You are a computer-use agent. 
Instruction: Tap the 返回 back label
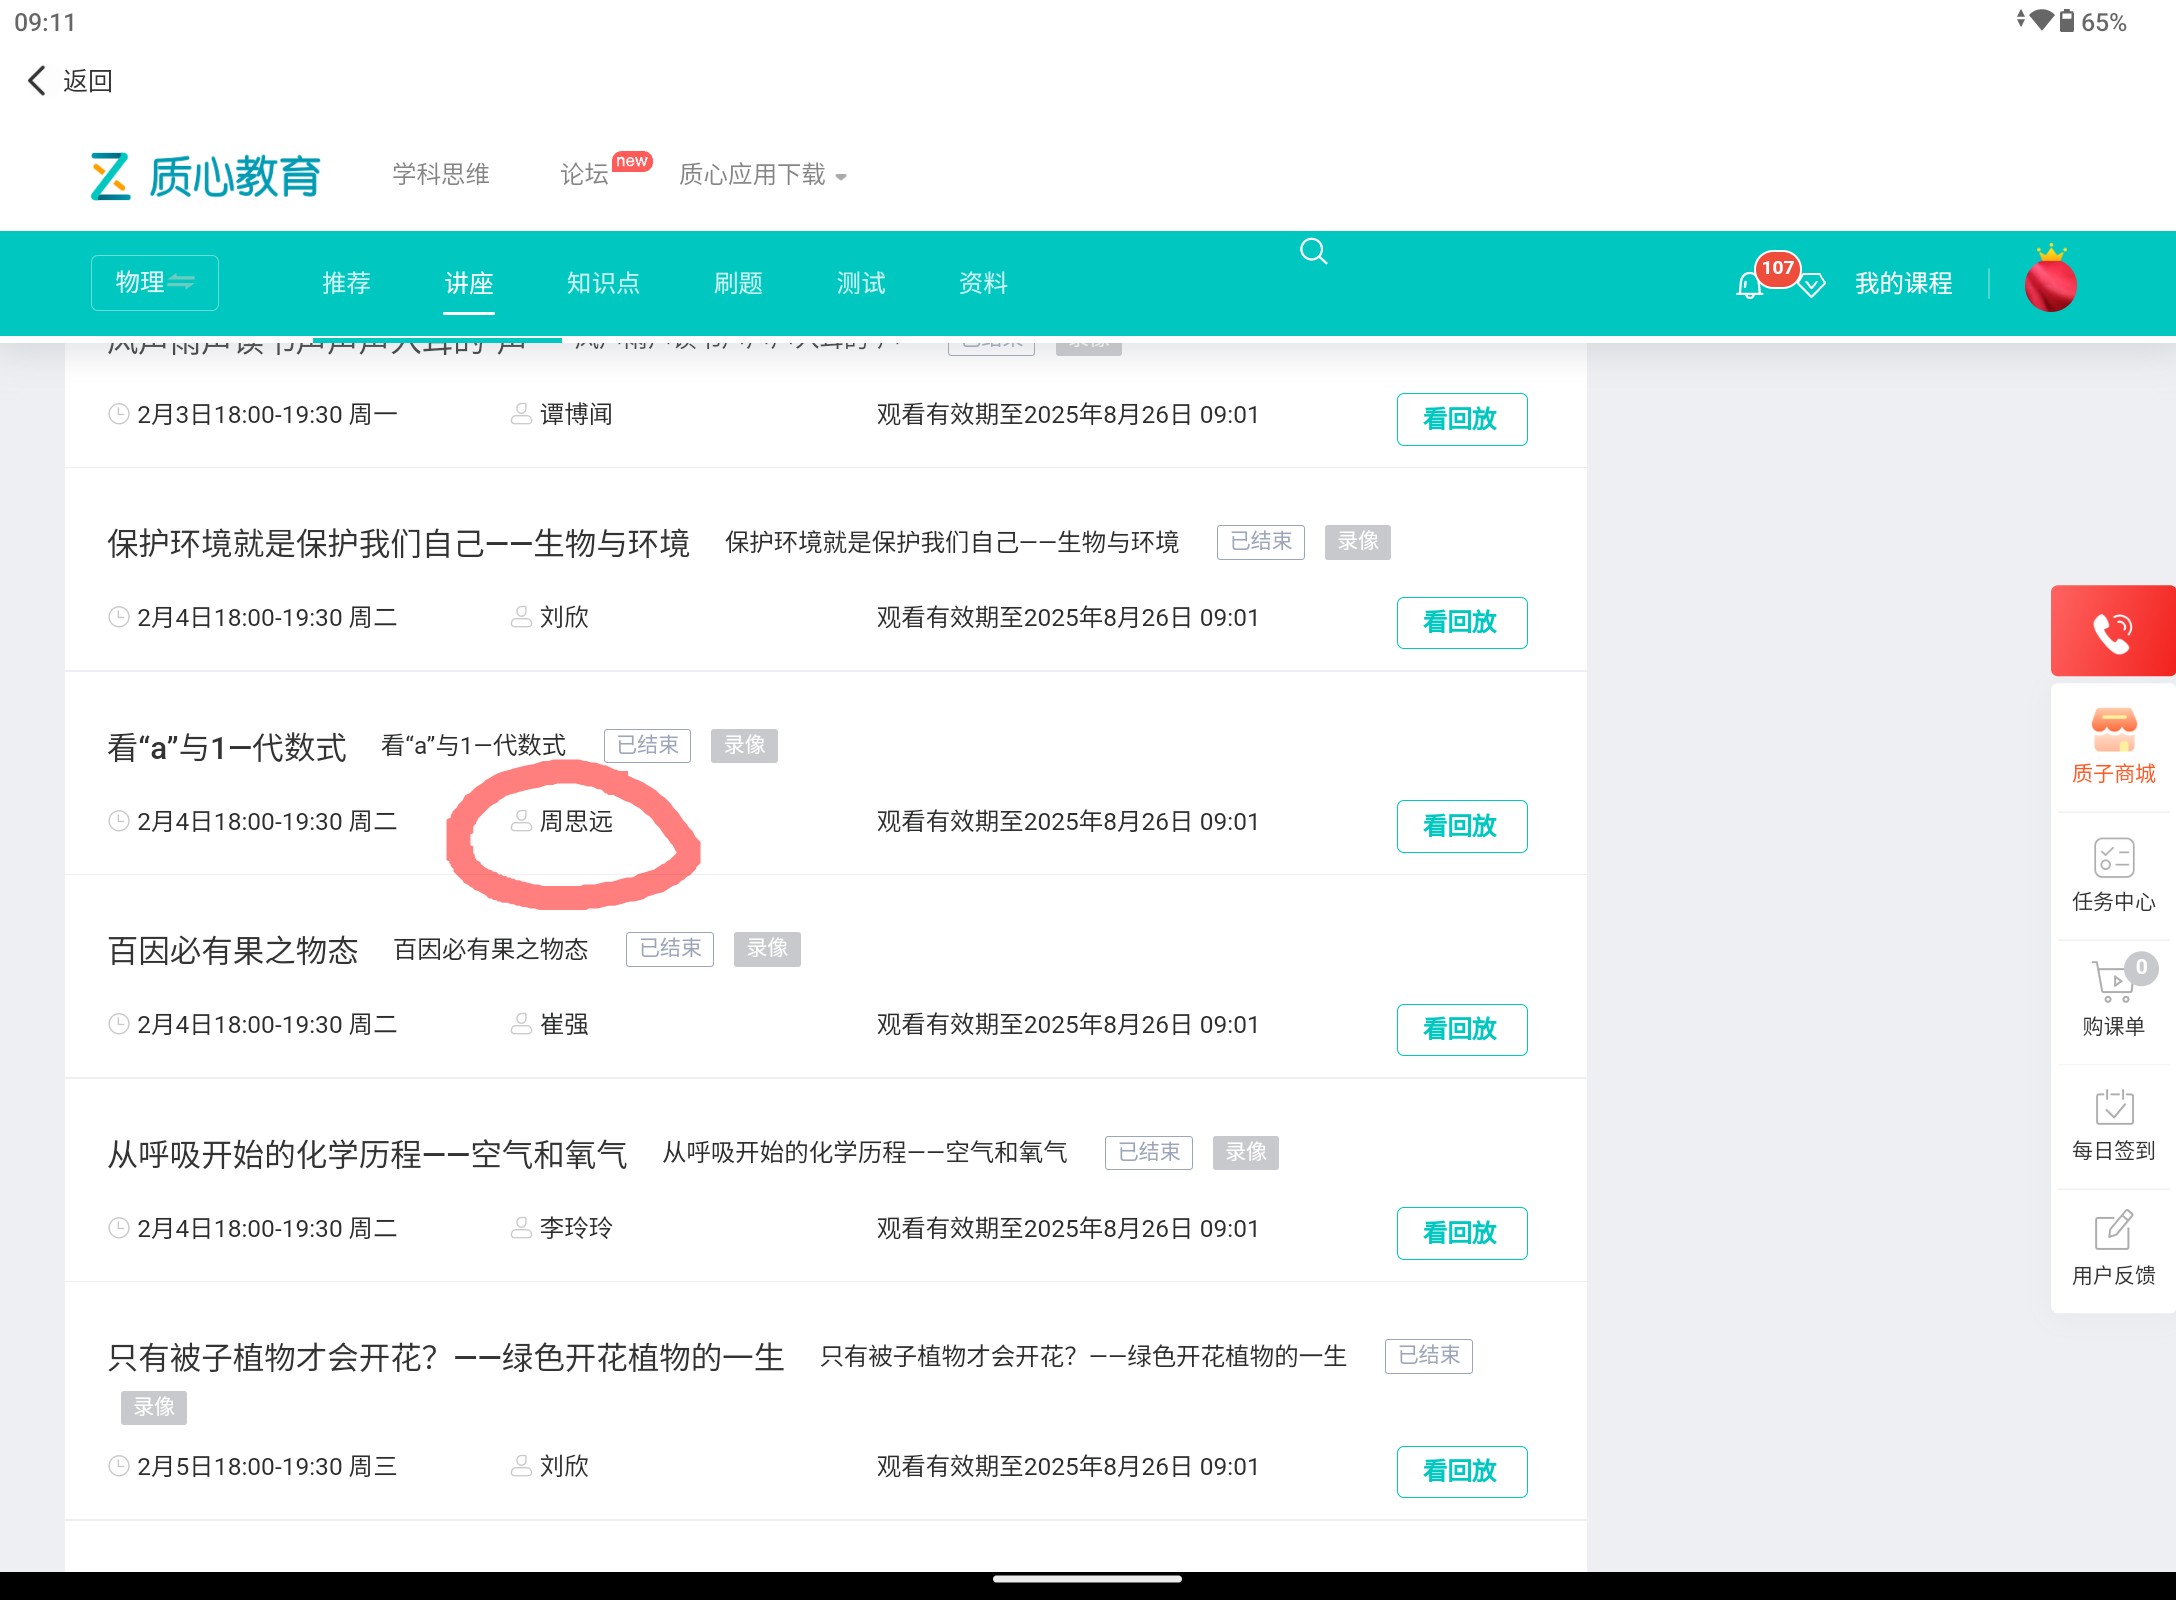point(88,81)
